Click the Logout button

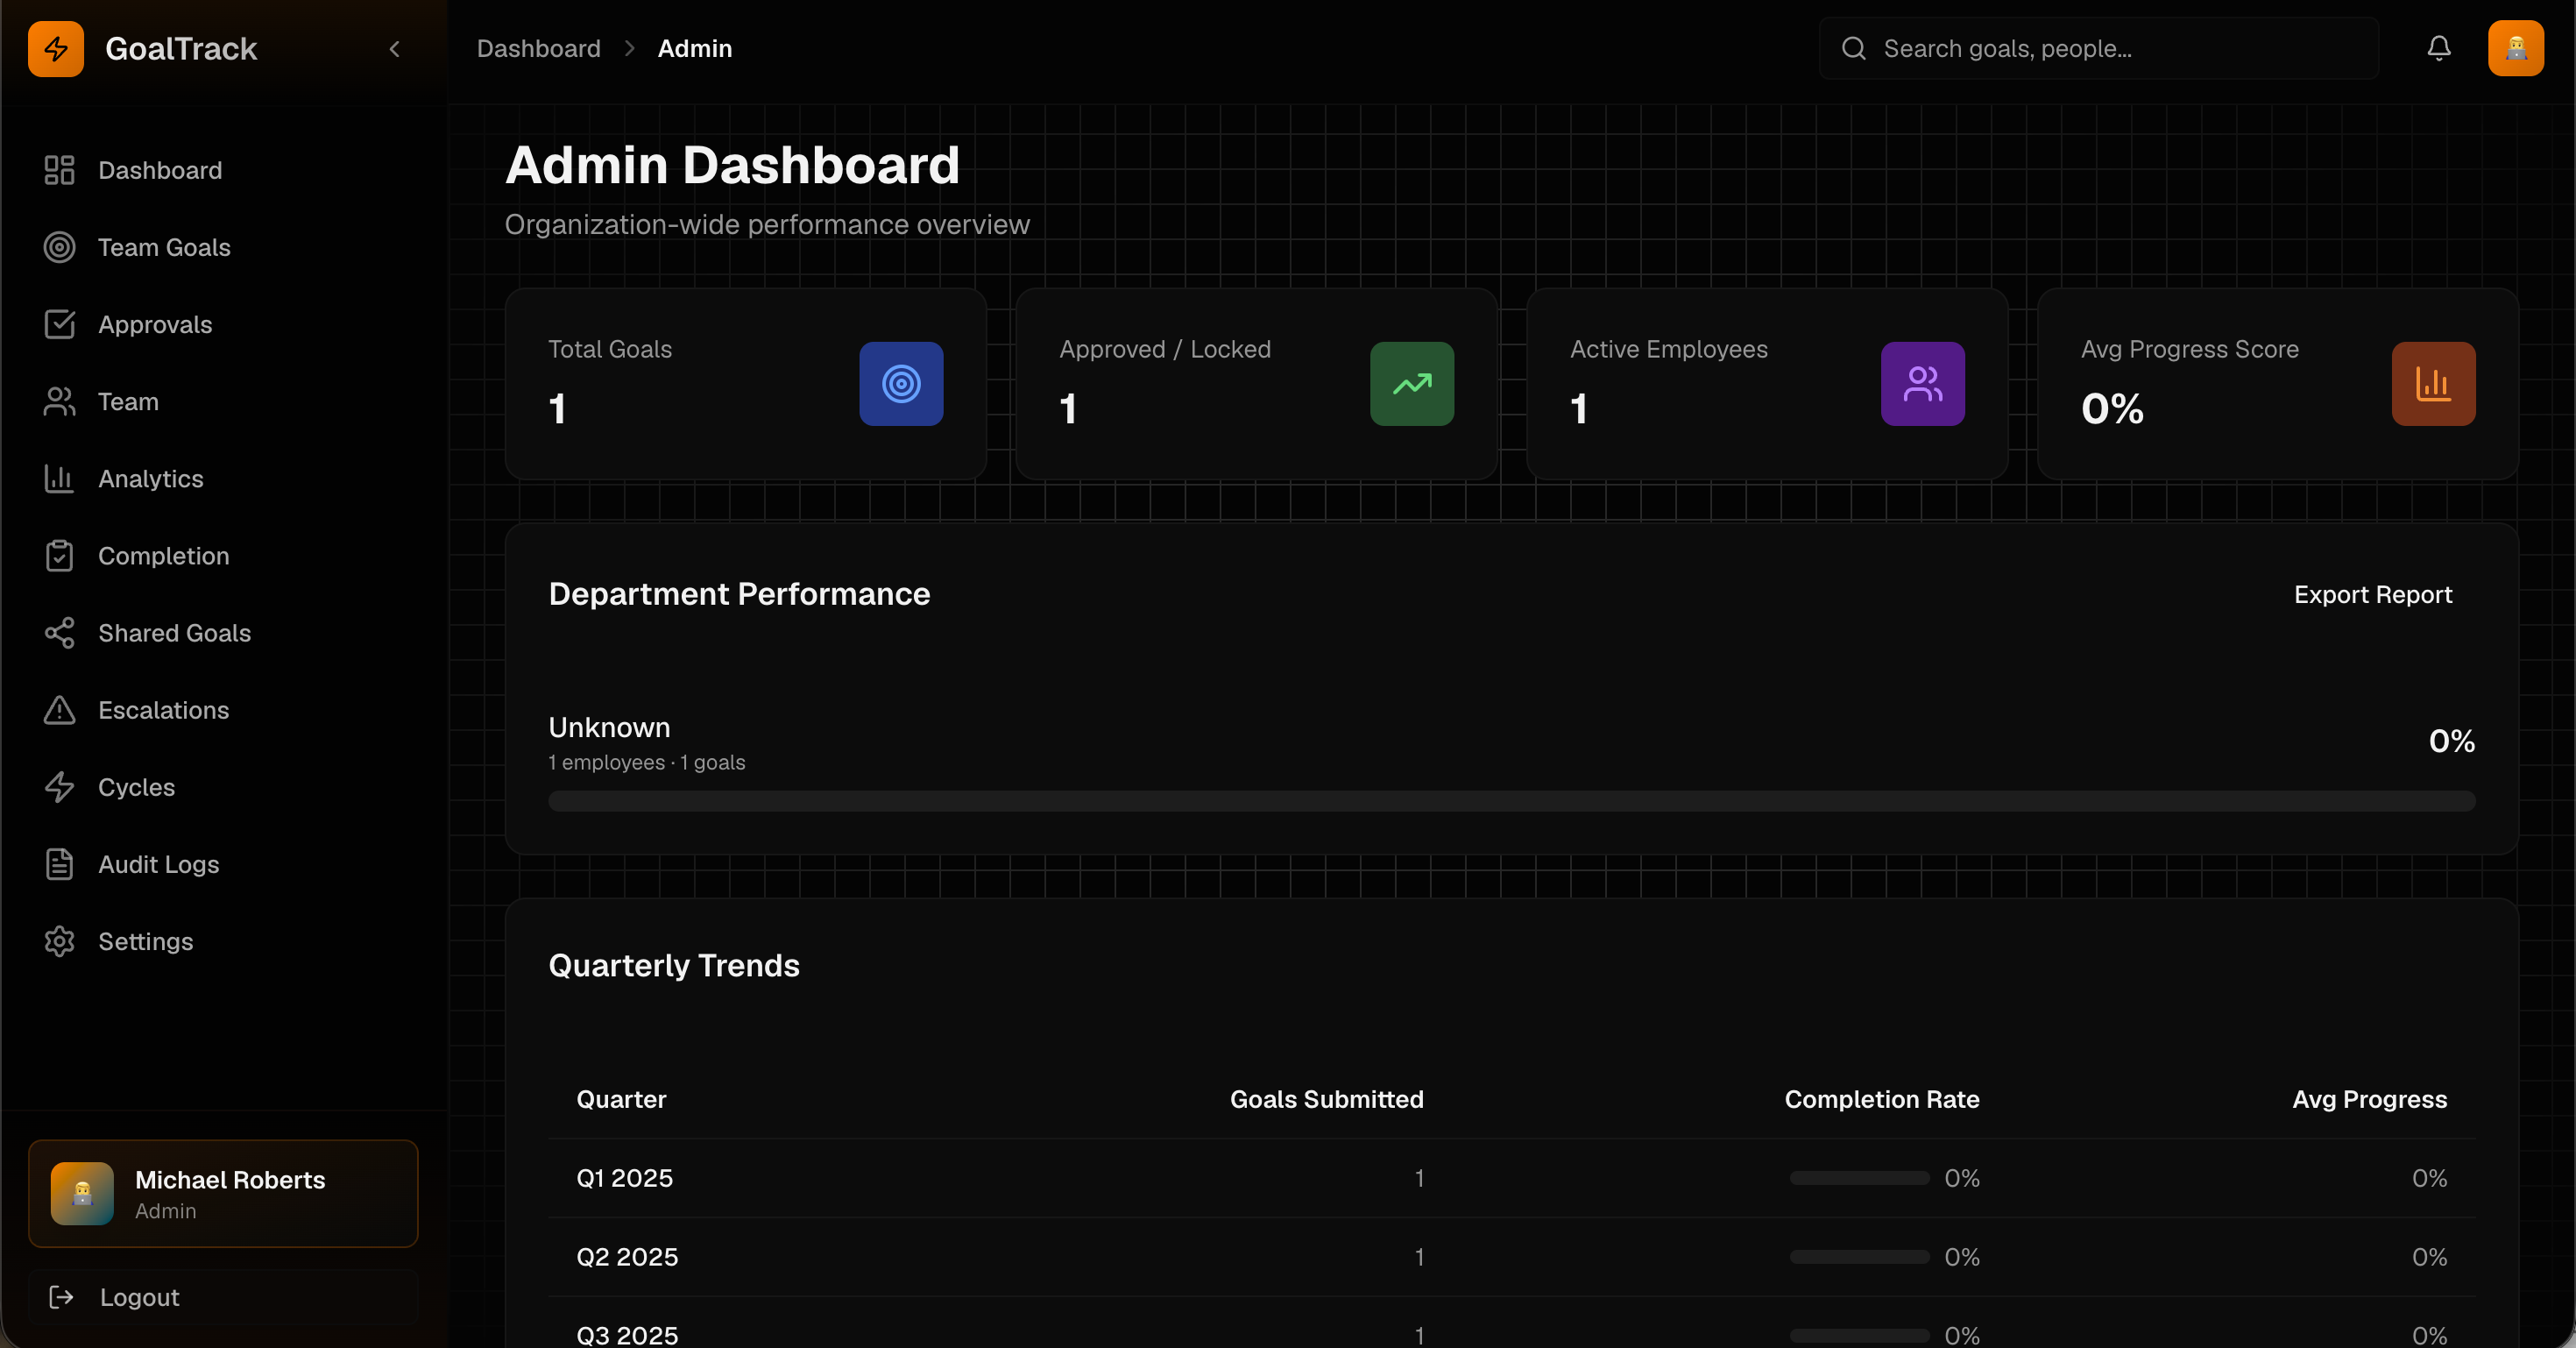(x=223, y=1296)
